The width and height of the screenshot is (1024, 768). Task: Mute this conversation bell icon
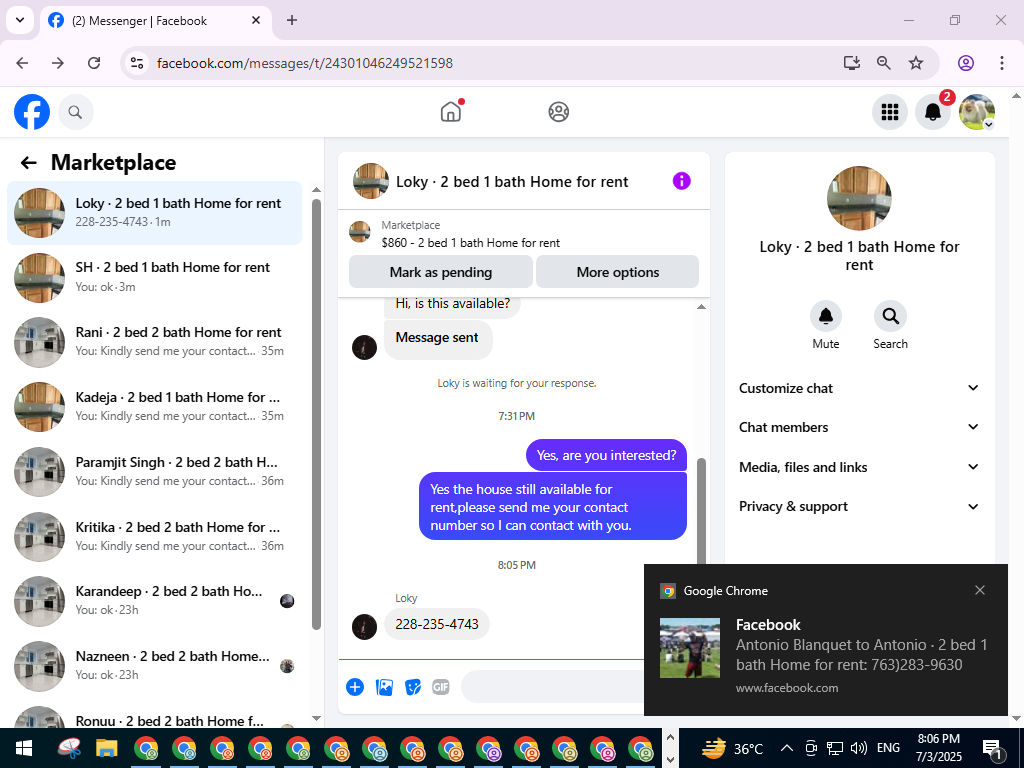pos(825,316)
